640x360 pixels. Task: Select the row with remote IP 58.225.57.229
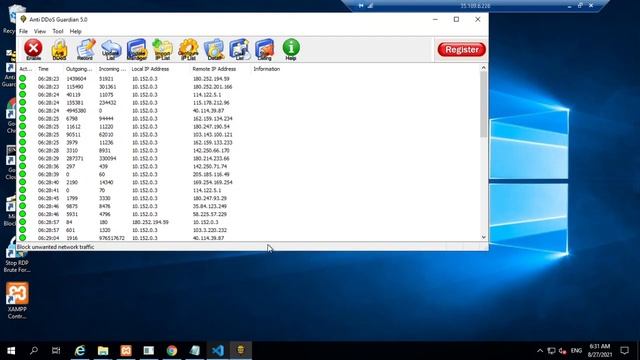(249, 214)
